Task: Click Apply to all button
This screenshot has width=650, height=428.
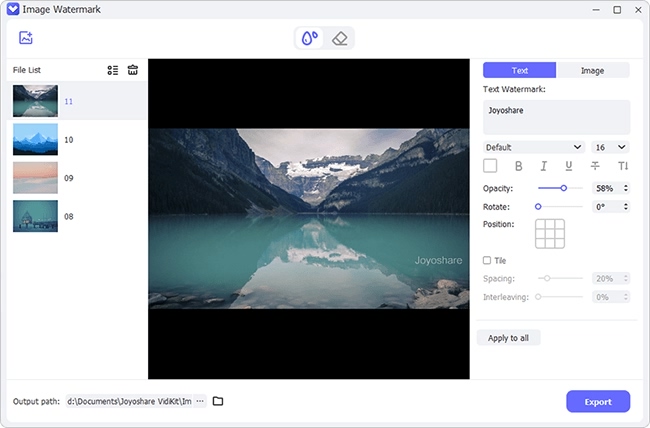Action: (509, 338)
